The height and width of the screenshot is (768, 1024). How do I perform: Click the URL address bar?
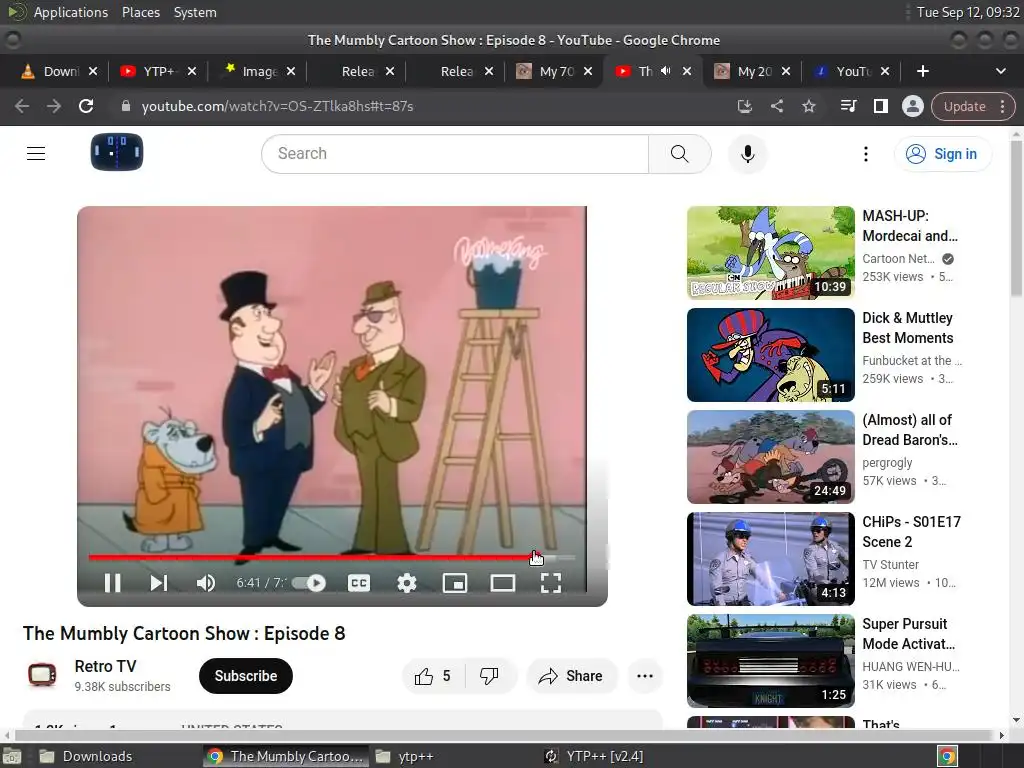pos(418,106)
